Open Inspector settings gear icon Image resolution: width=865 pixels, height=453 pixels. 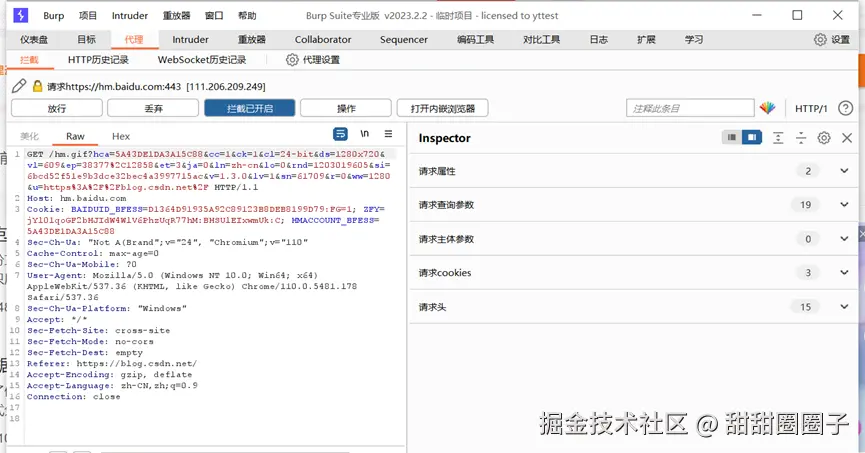824,138
